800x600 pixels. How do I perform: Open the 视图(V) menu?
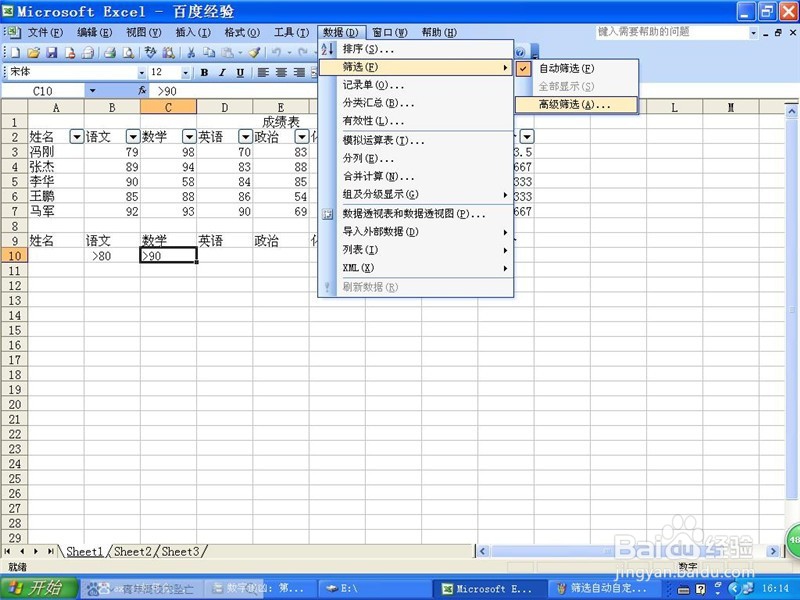[x=143, y=32]
